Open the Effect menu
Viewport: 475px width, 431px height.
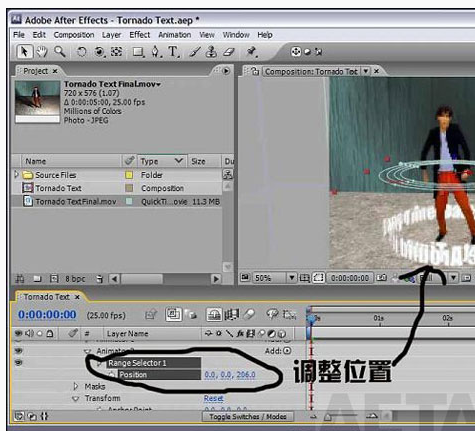point(140,35)
